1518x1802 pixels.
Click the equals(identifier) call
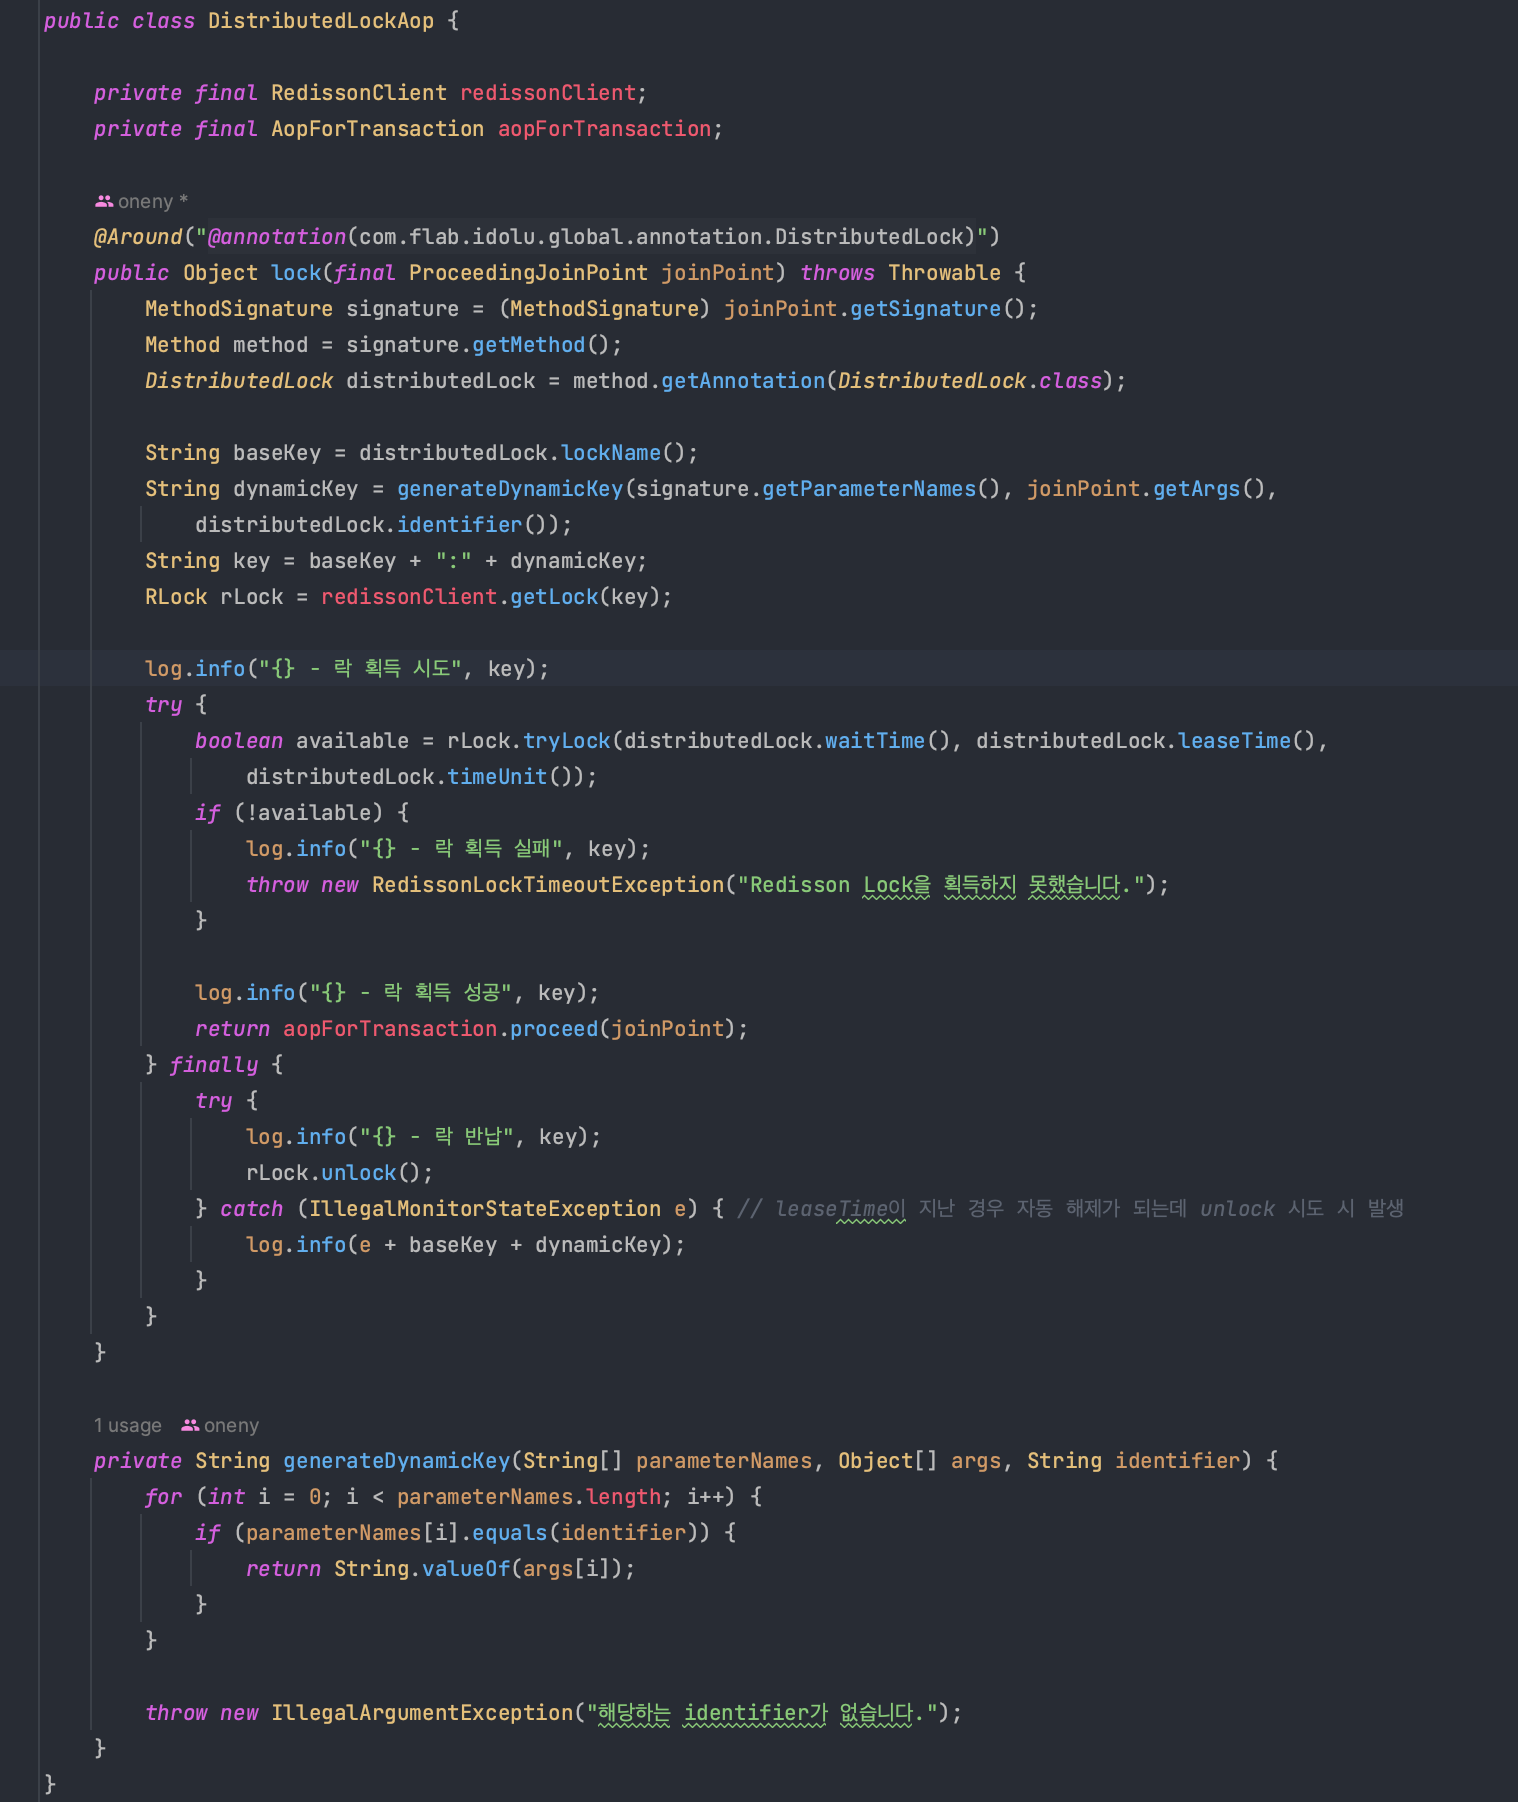[x=585, y=1533]
